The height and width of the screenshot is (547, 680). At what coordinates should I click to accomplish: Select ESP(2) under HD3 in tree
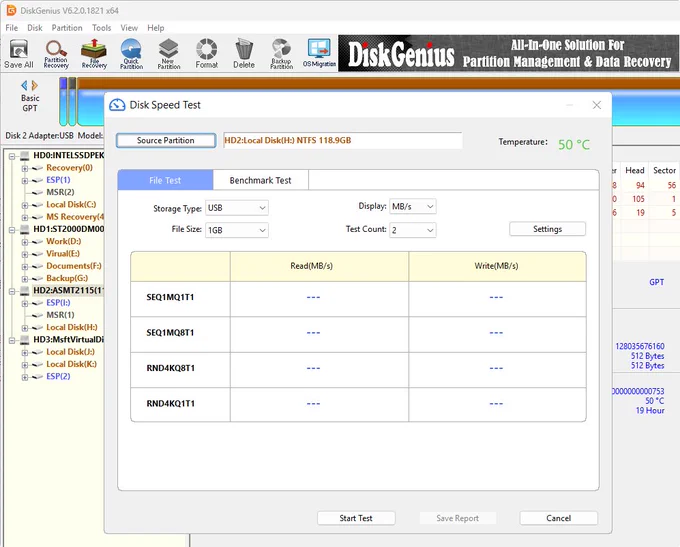pos(58,377)
